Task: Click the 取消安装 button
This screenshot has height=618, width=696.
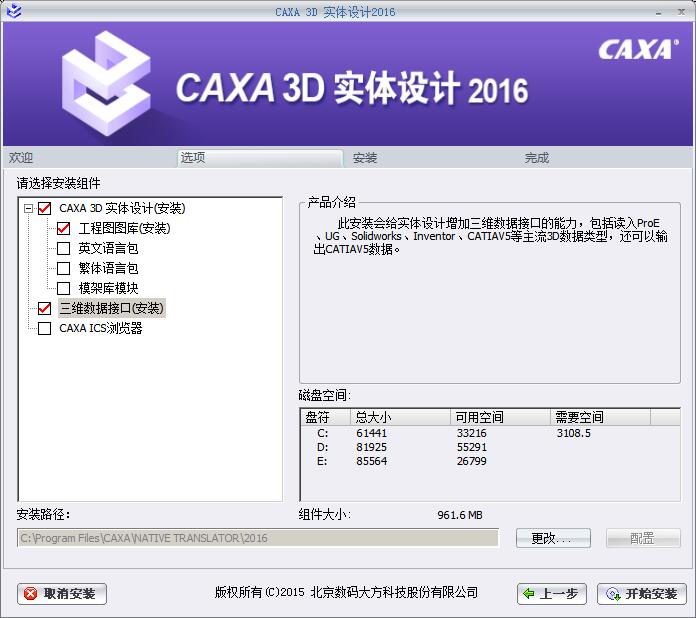Action: click(62, 594)
